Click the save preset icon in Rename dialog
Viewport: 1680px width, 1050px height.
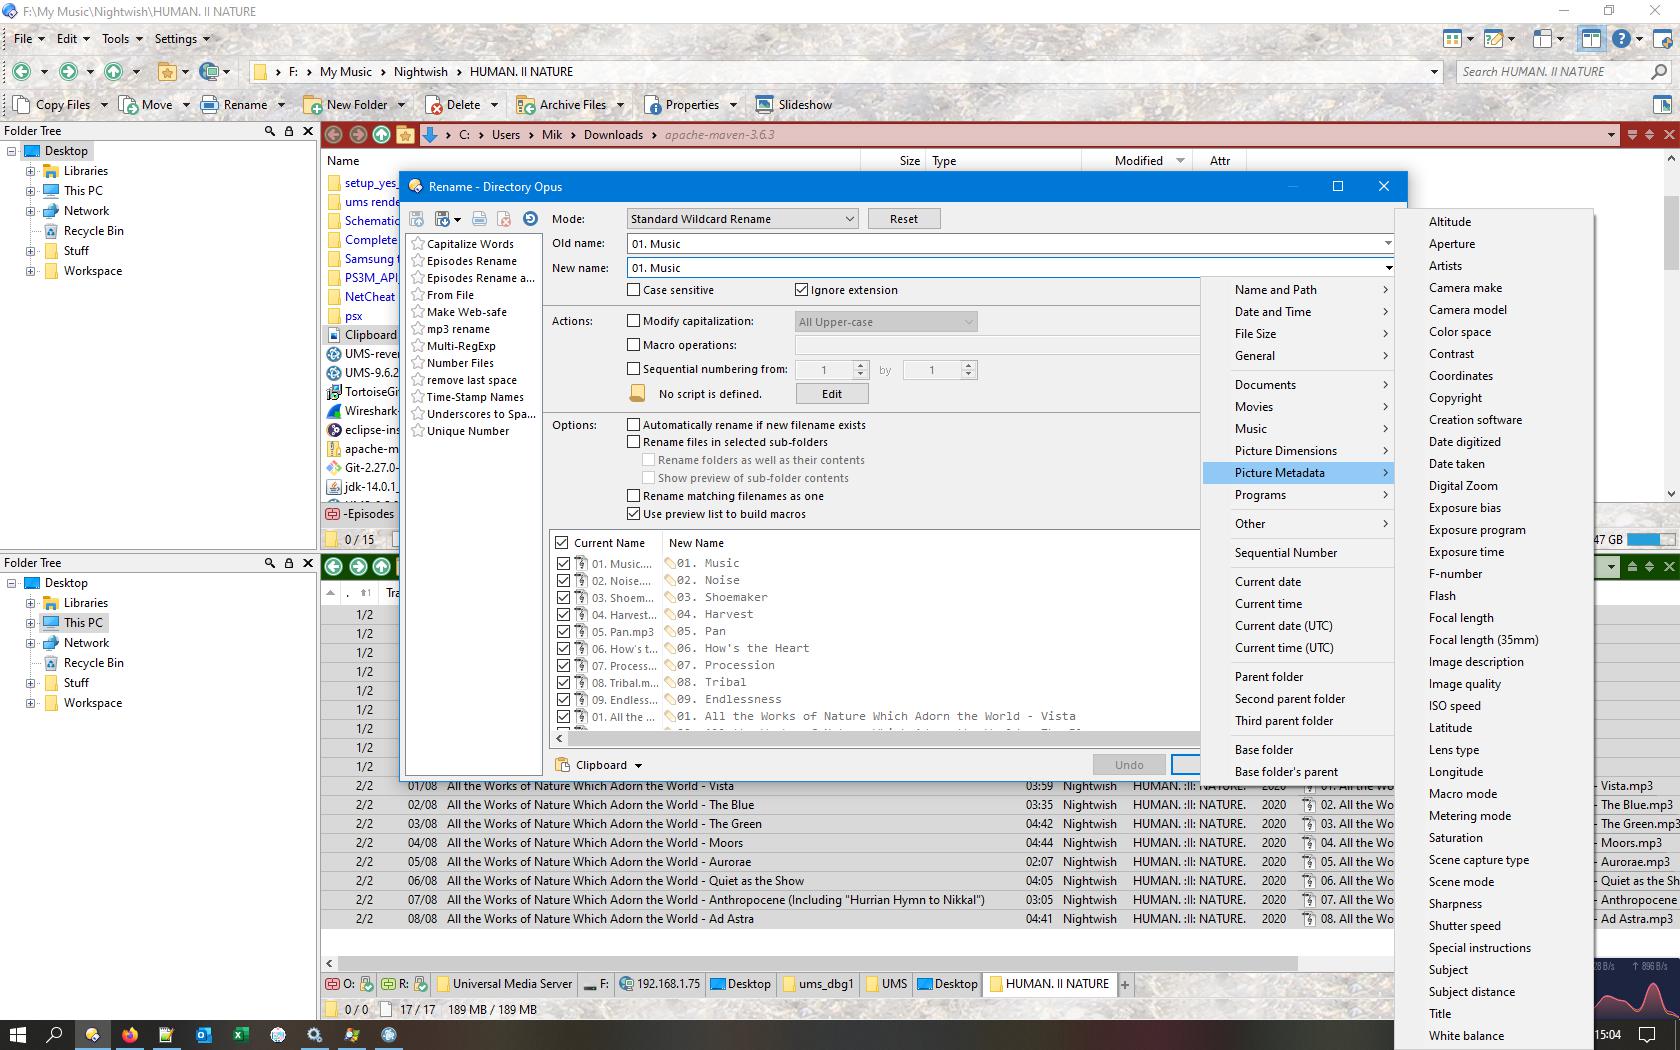pos(416,219)
